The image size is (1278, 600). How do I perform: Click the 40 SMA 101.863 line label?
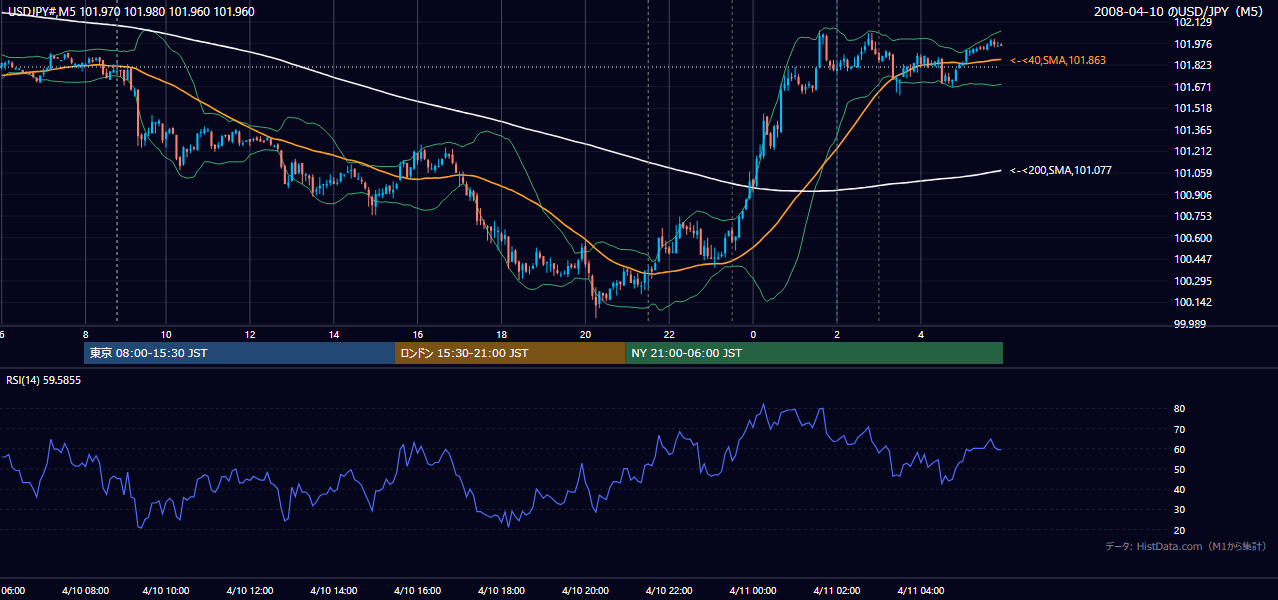pyautogui.click(x=1058, y=60)
